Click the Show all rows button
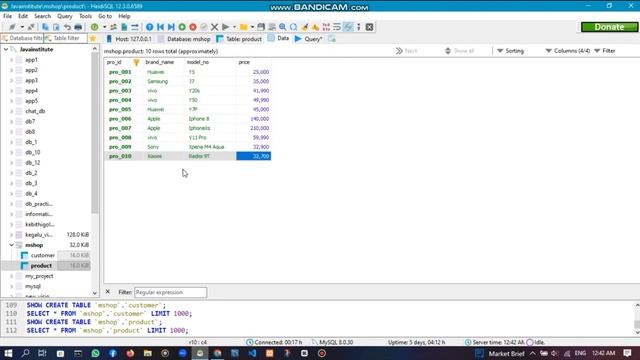640x360 pixels. 460,51
